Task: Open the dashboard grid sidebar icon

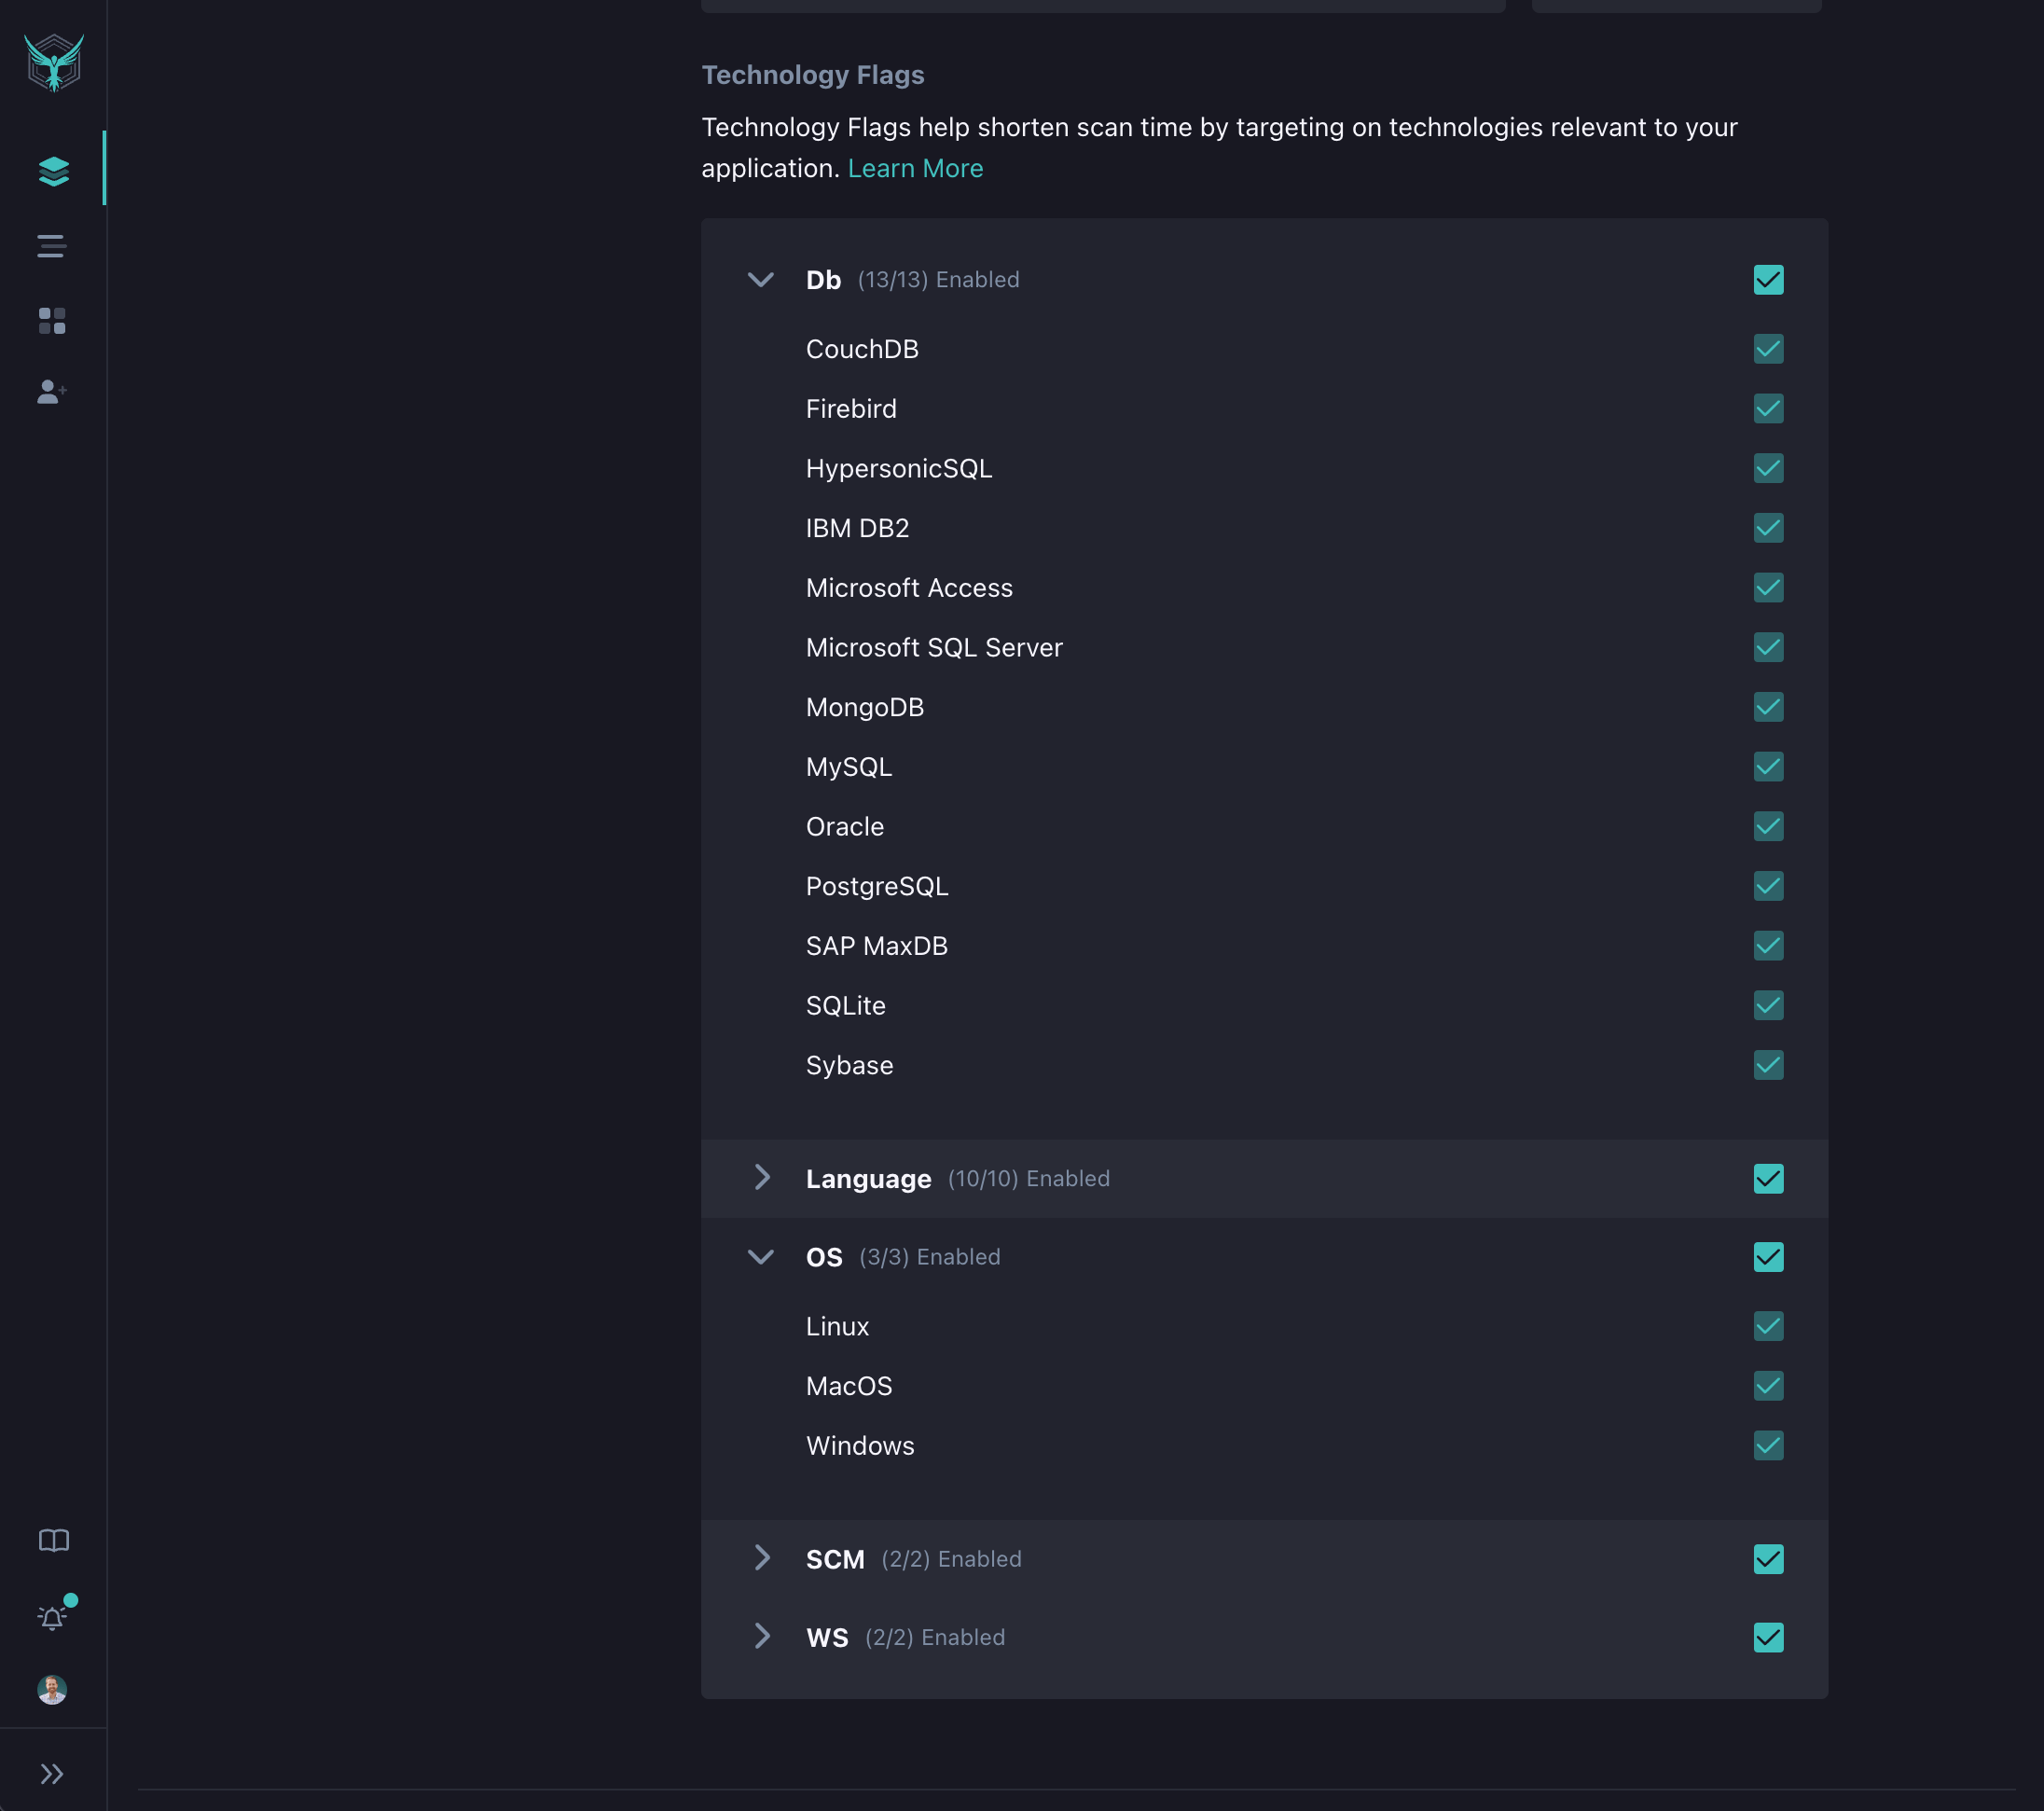Action: point(52,321)
